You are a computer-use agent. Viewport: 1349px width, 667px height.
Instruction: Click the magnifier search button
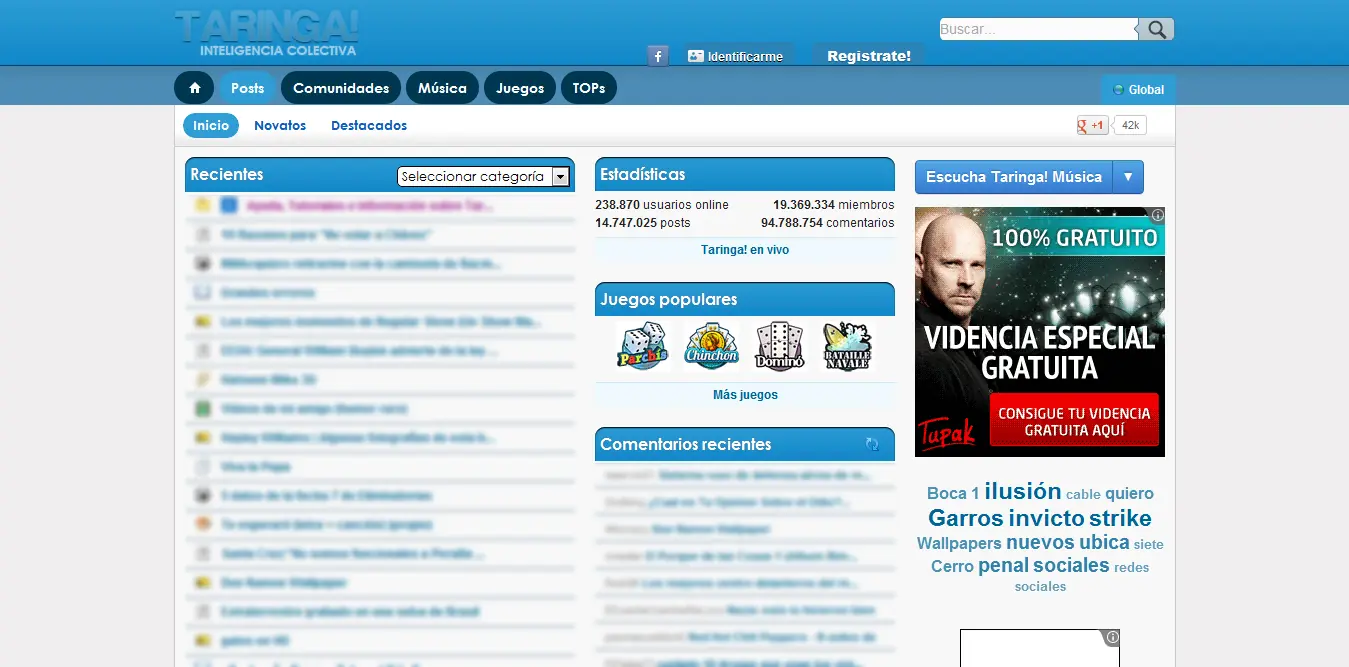(x=1157, y=29)
